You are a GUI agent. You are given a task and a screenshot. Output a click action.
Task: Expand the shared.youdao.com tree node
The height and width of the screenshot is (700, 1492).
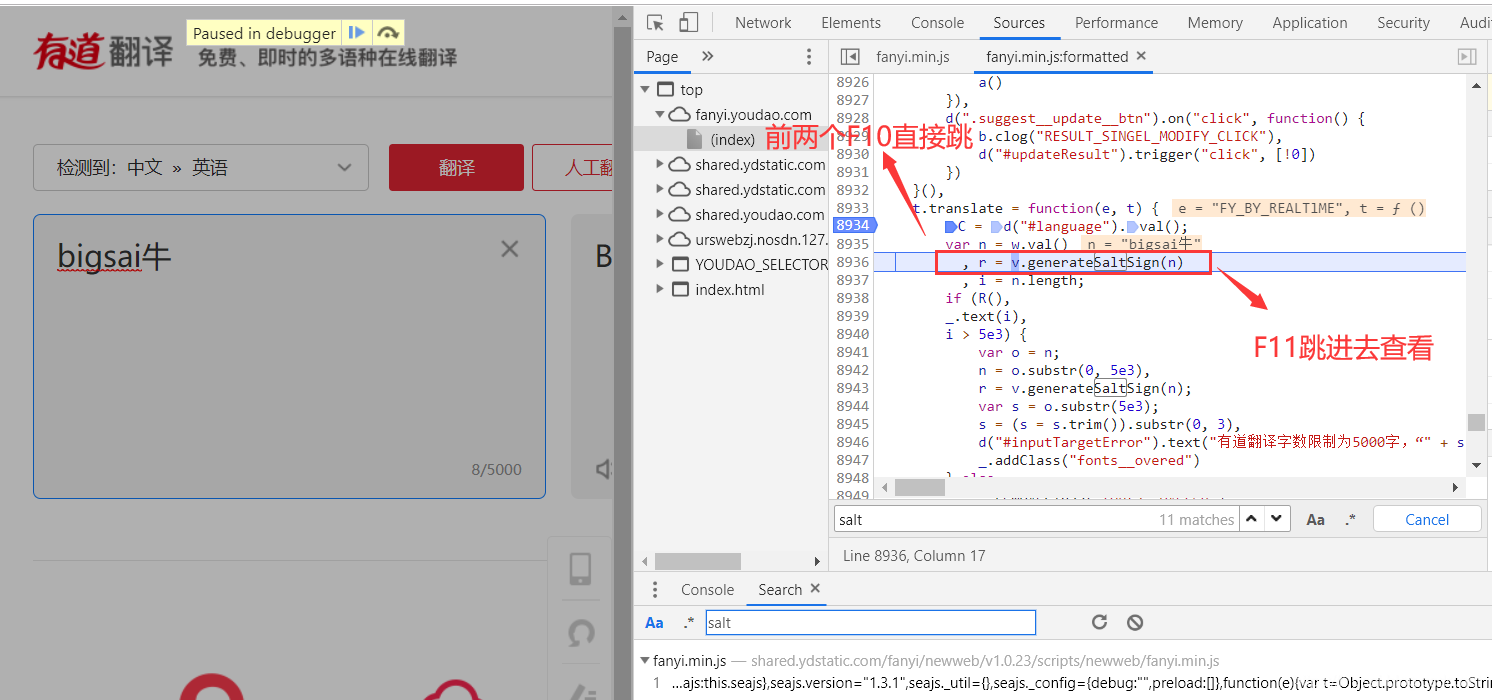click(x=659, y=215)
